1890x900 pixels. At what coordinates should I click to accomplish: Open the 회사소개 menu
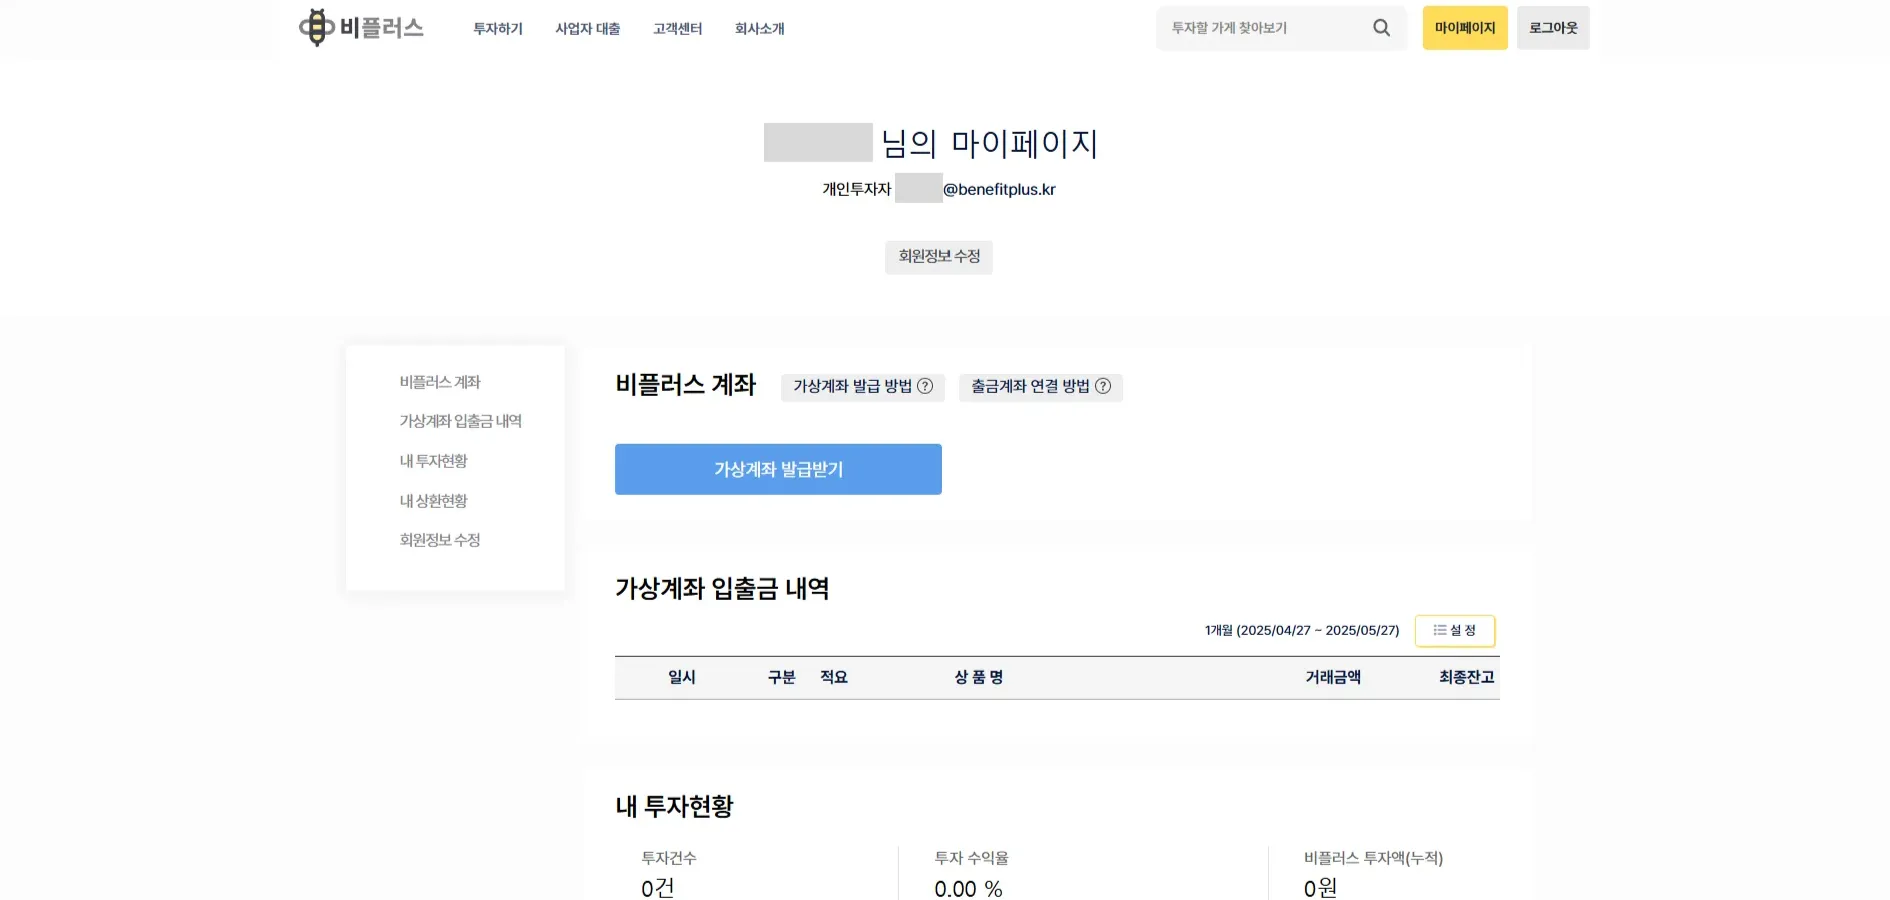760,29
